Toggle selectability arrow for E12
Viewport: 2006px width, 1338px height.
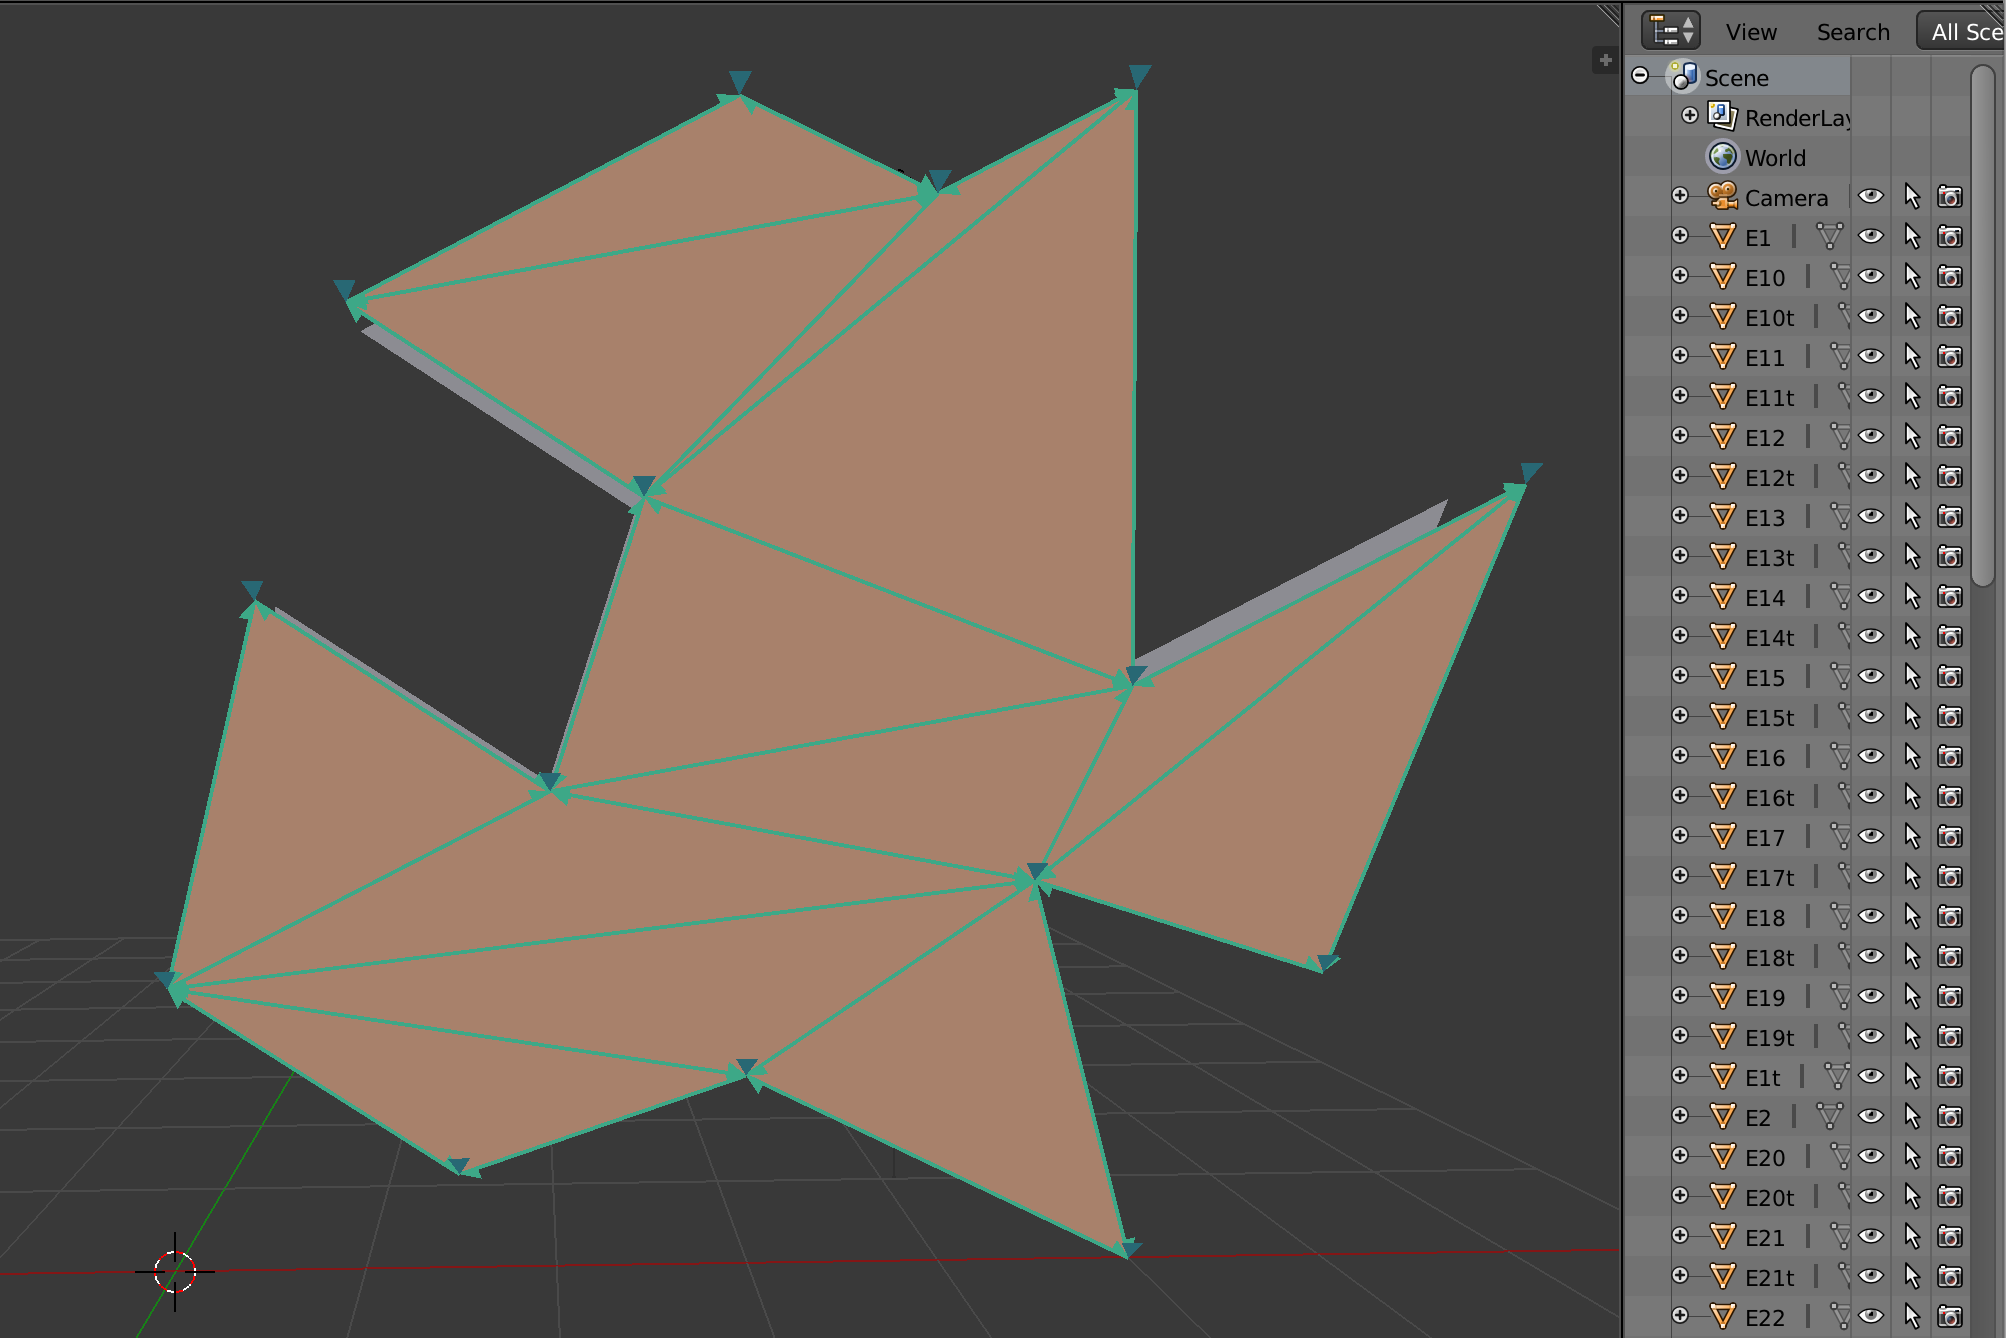click(x=1912, y=437)
